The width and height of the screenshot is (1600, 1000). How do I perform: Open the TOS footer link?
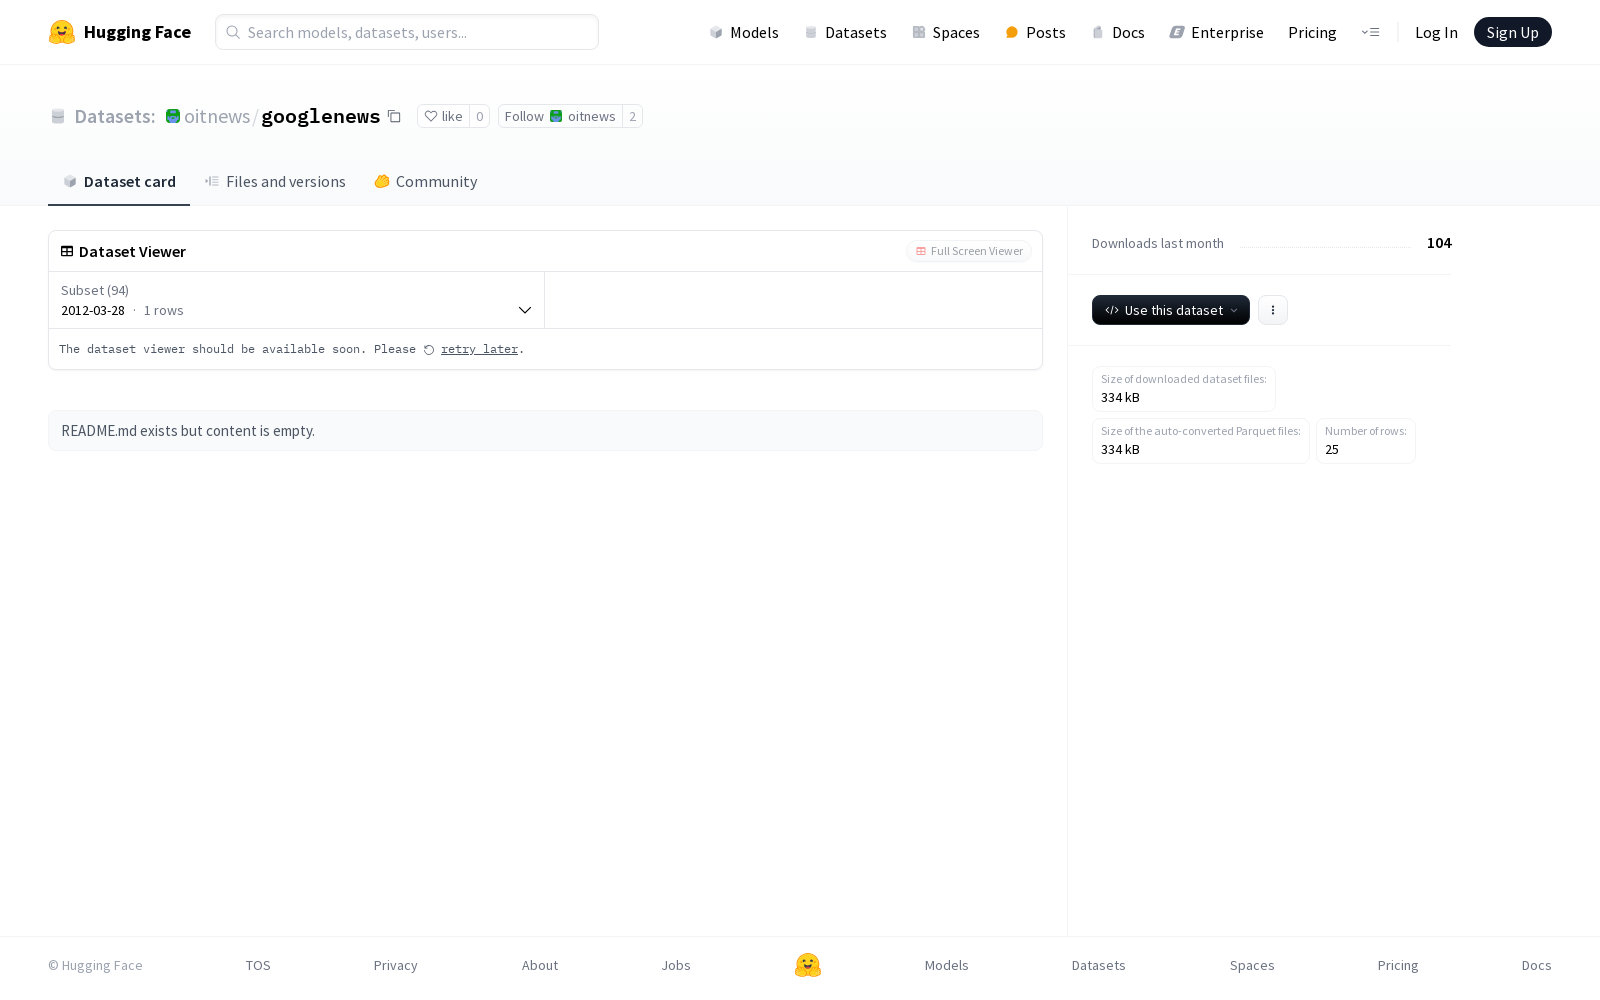[x=258, y=965]
